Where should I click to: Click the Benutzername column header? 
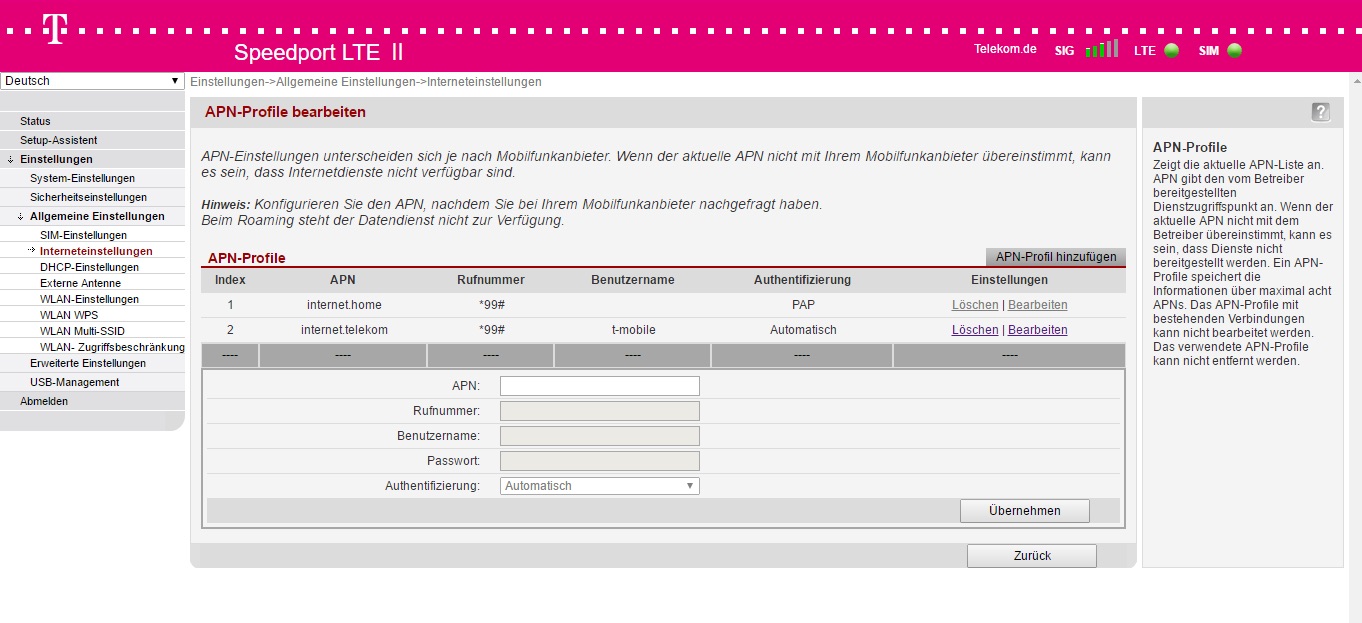pyautogui.click(x=633, y=280)
